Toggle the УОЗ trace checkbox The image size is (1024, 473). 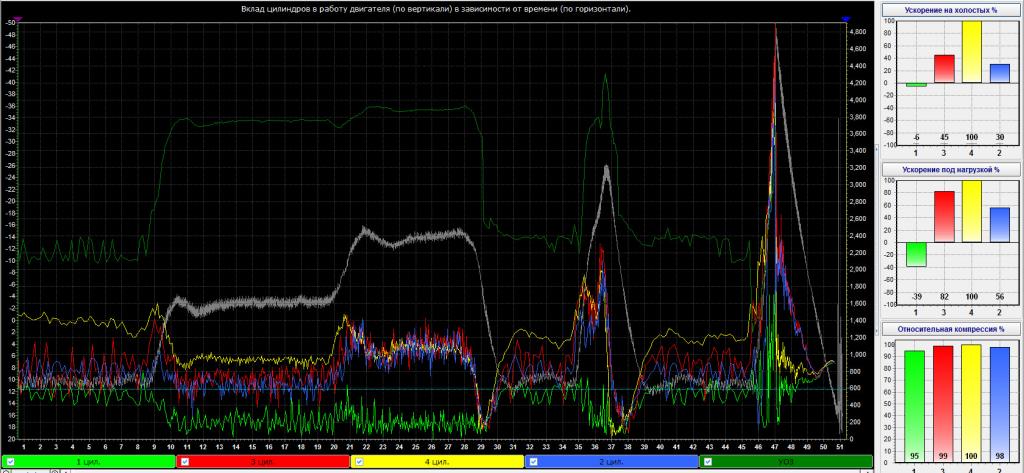[708, 462]
